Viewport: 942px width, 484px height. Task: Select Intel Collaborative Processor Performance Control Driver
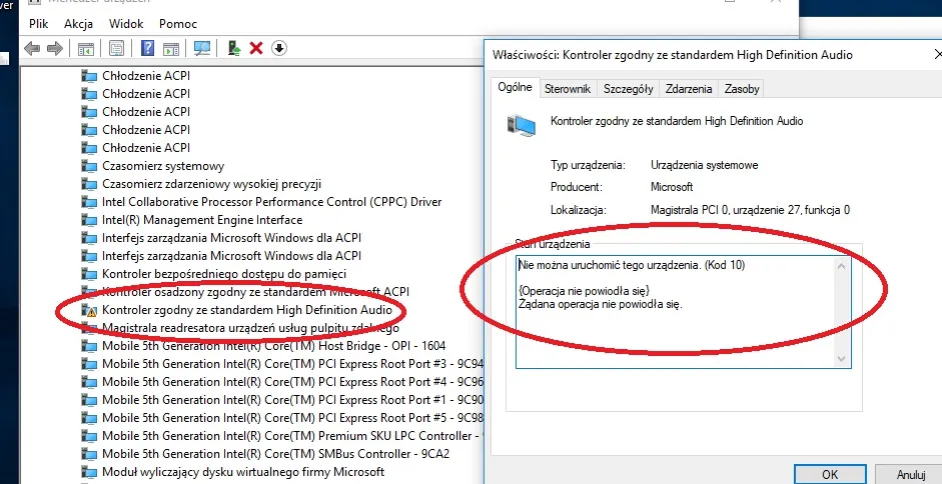272,202
